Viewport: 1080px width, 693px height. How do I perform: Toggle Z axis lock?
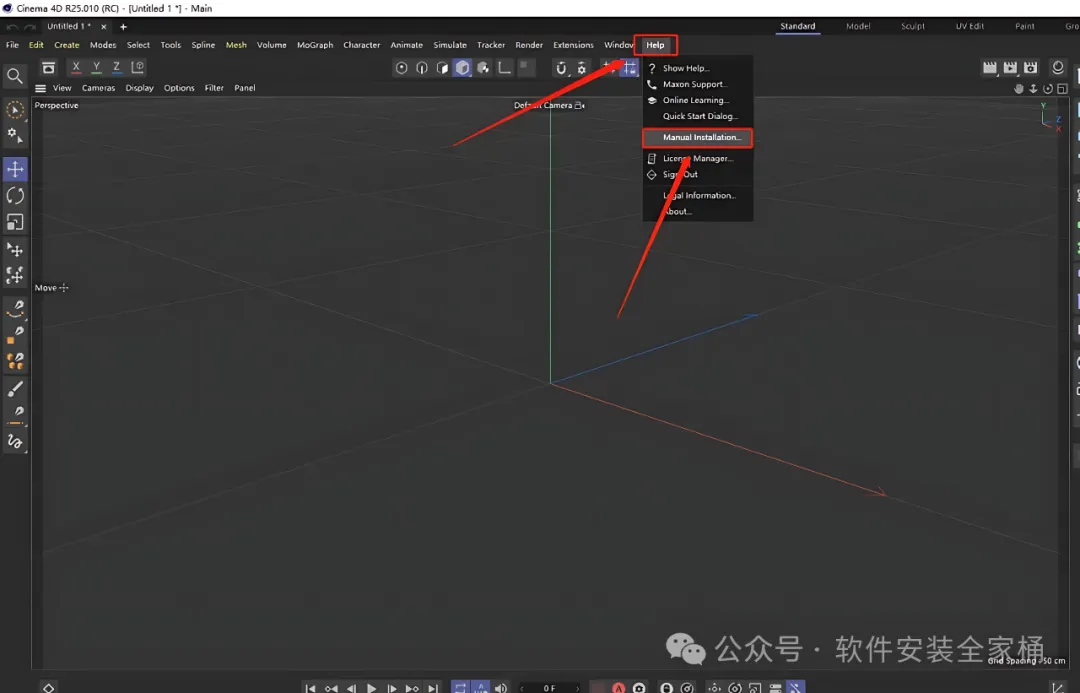point(116,67)
